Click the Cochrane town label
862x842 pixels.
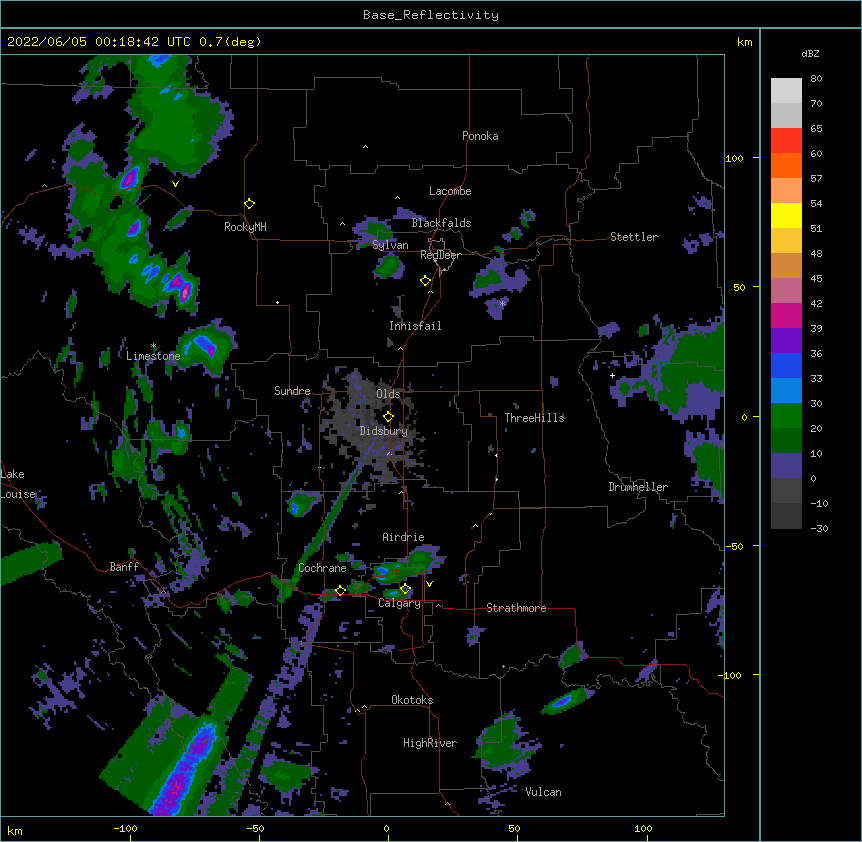pyautogui.click(x=322, y=568)
